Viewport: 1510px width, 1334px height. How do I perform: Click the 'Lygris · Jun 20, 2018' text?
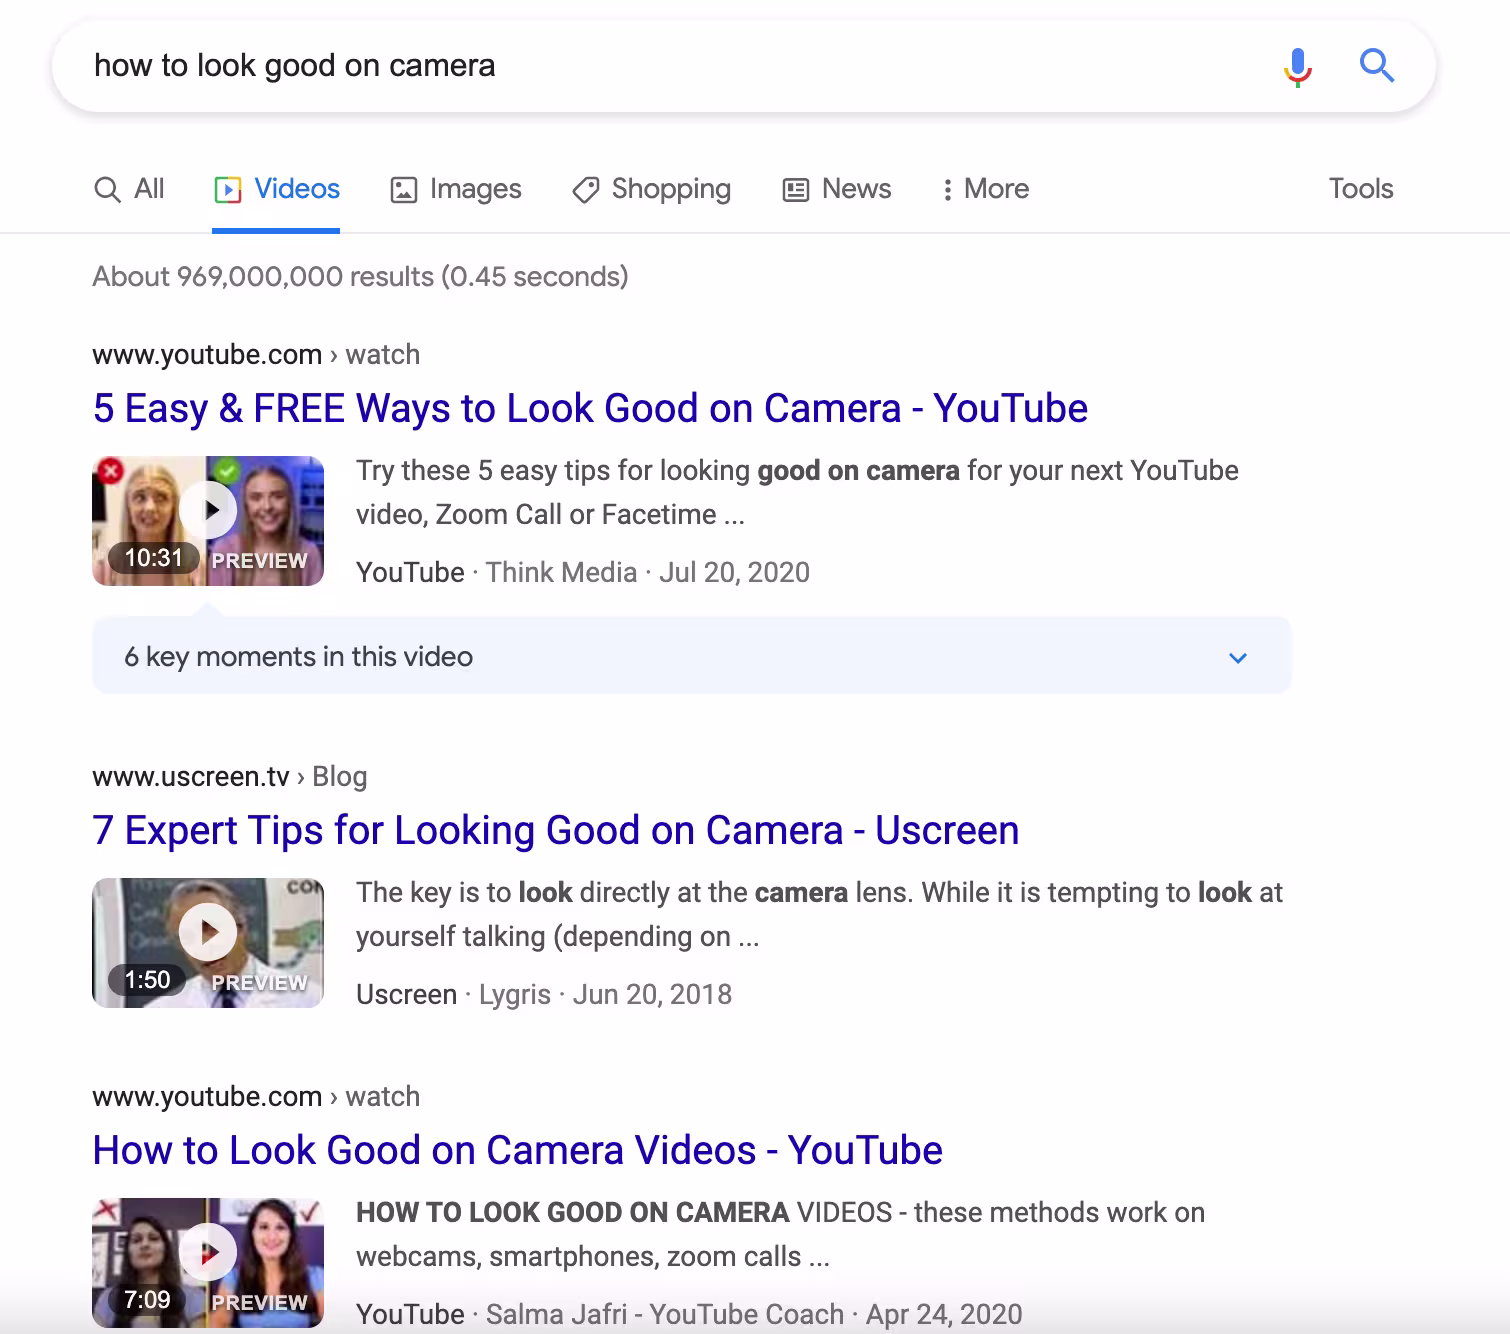point(605,995)
